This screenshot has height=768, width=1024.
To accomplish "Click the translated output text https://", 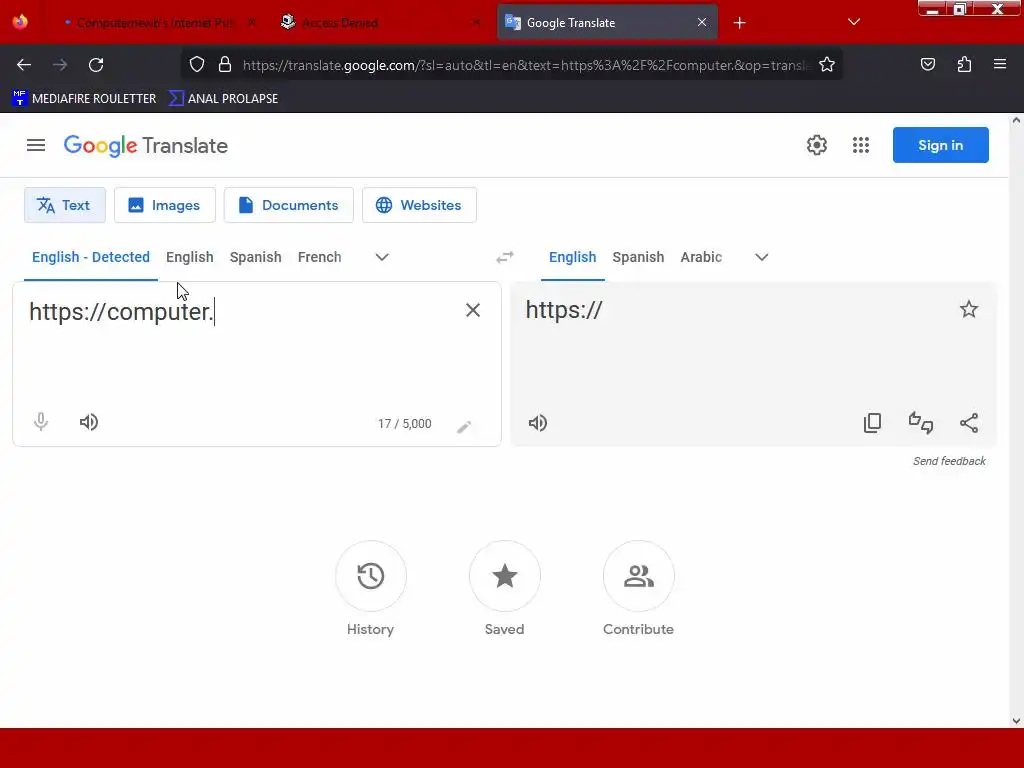I will 564,310.
